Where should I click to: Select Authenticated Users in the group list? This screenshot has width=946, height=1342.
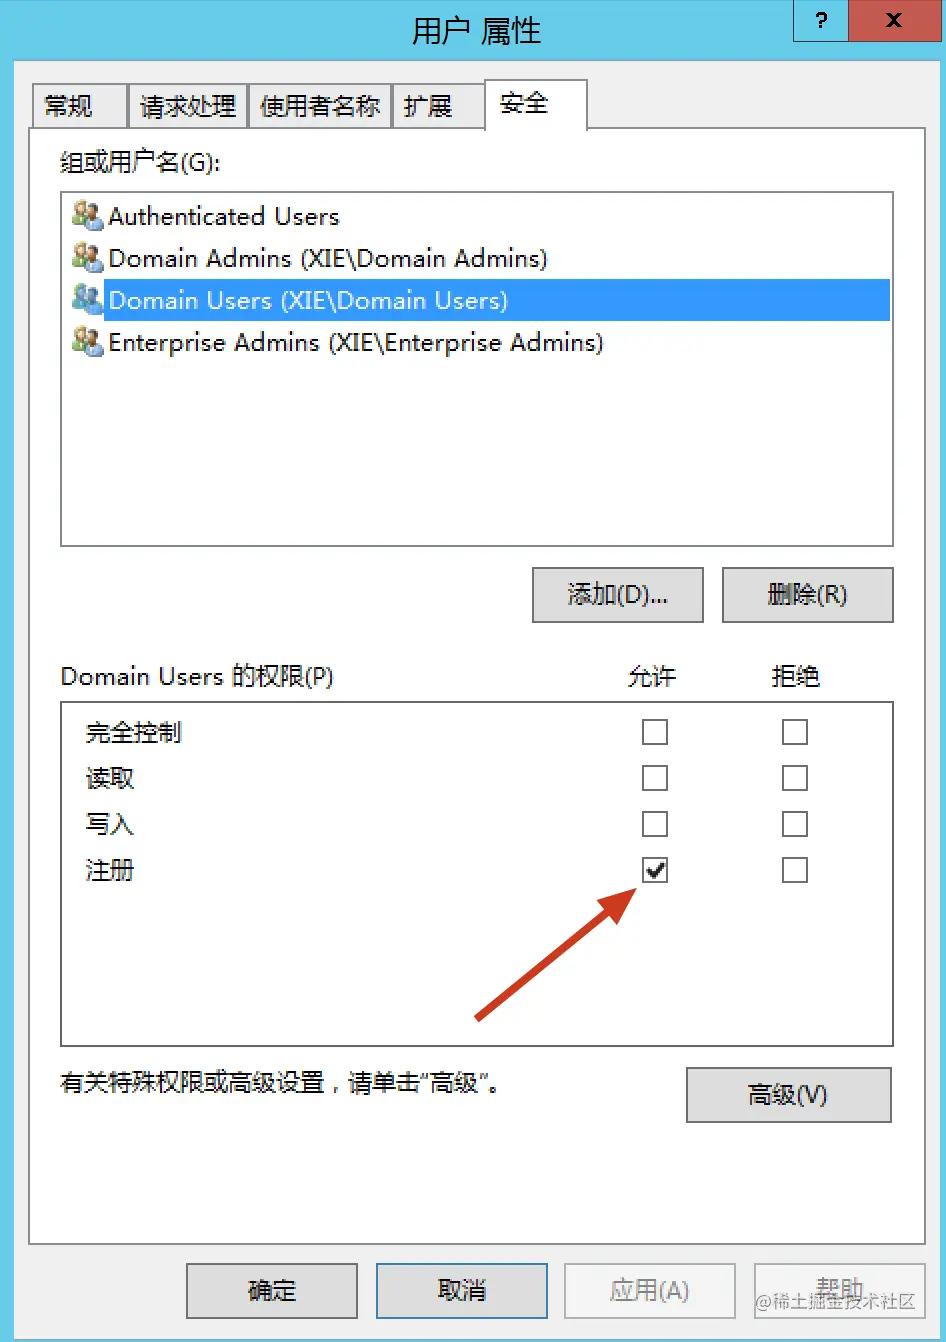224,216
